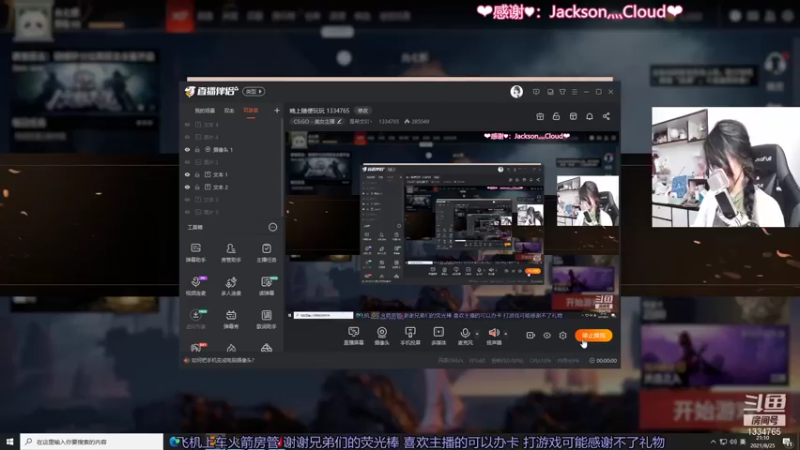The width and height of the screenshot is (800, 450).
Task: Hide the 文本 1 layer with its eye
Action: pyautogui.click(x=187, y=174)
